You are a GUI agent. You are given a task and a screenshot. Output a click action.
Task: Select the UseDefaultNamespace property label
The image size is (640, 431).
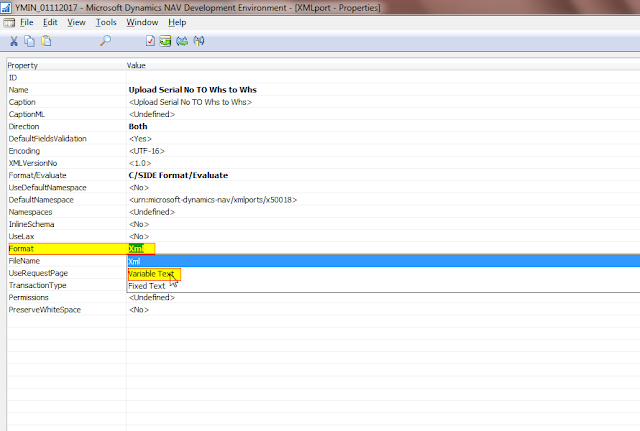point(47,188)
